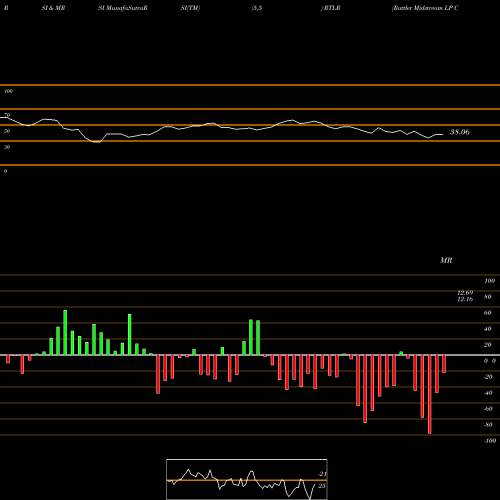
Task: Click the 'Rattler Midstream LP C' title text
Action: tap(425, 8)
